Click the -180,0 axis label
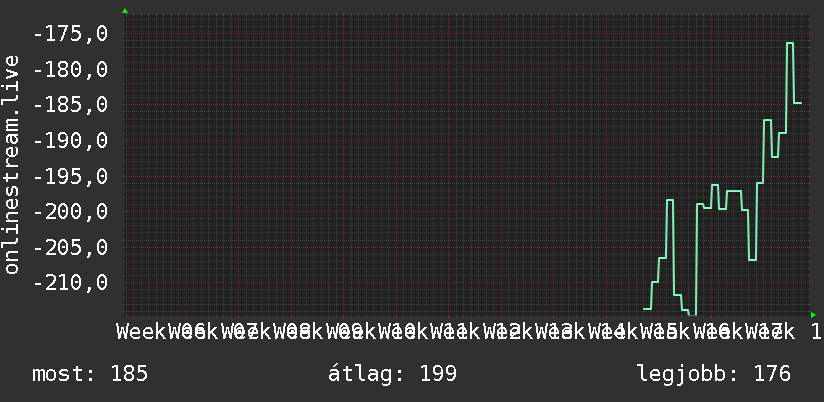This screenshot has height=402, width=824. pyautogui.click(x=70, y=69)
